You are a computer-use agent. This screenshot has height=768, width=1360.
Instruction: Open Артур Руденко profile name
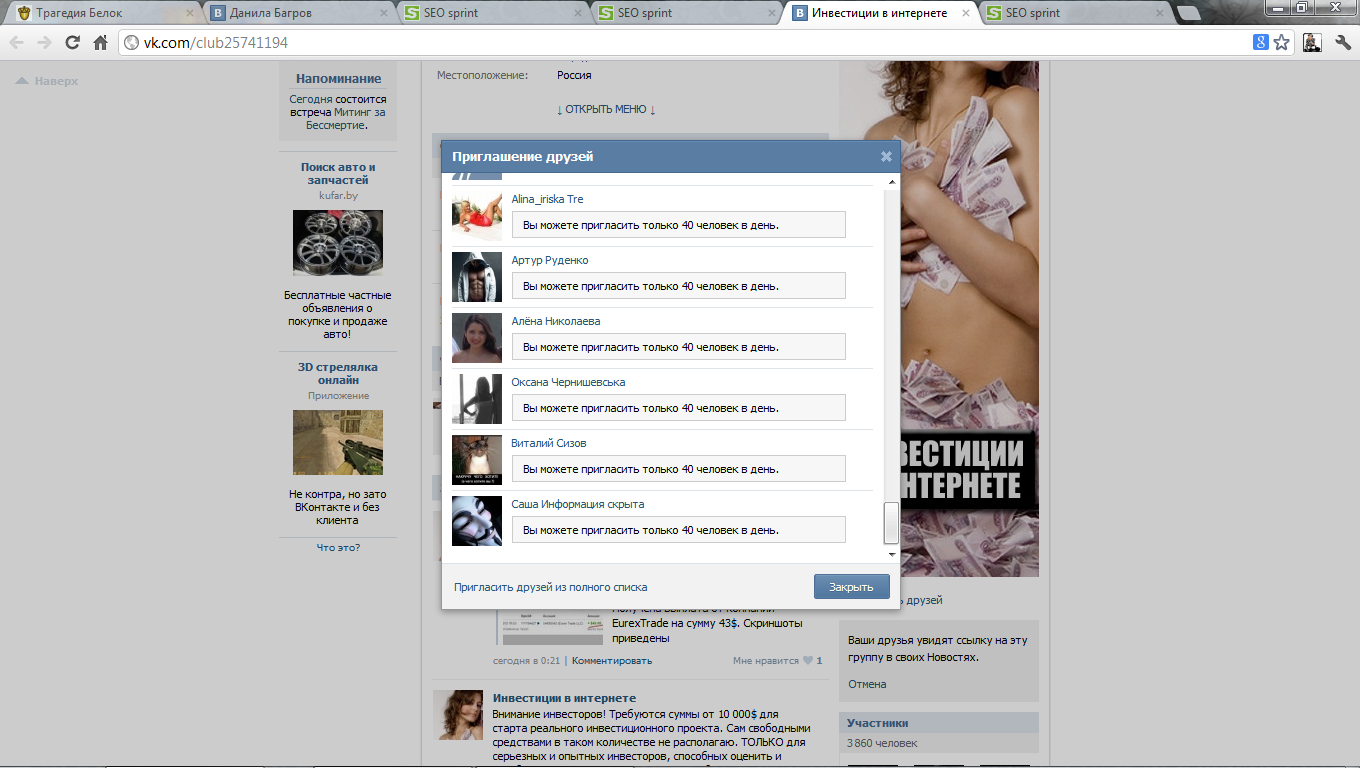550,260
